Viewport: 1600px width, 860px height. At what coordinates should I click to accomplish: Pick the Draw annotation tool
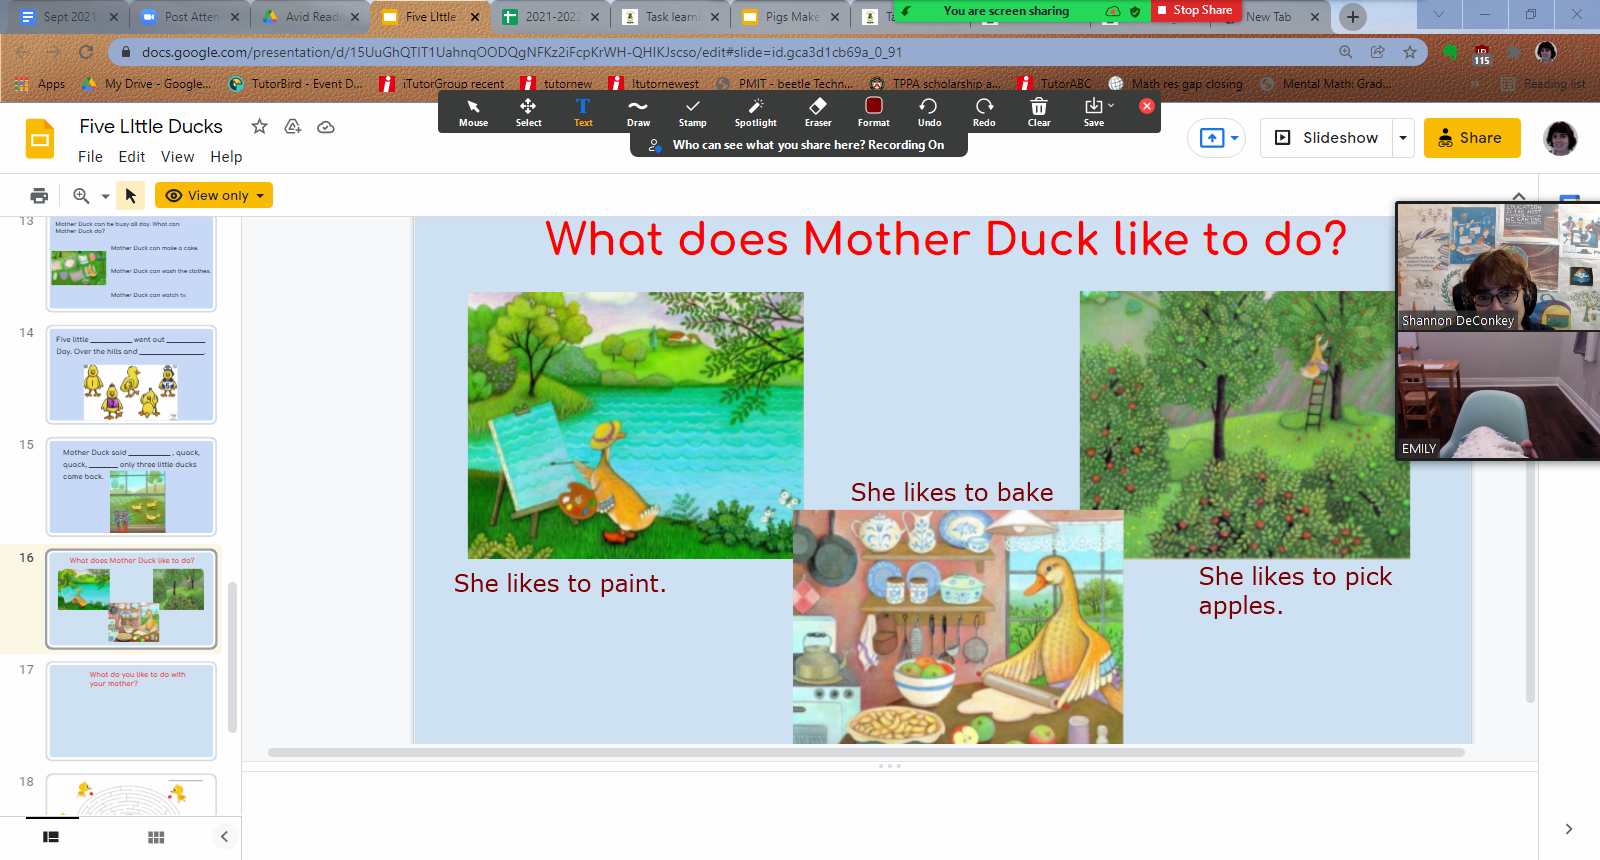click(x=638, y=112)
